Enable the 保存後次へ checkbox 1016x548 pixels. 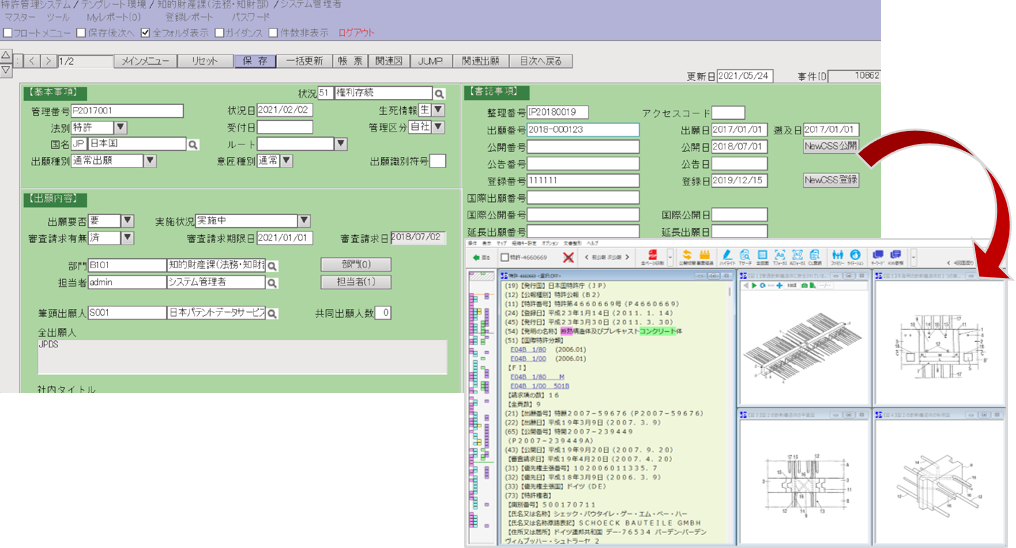coord(81,32)
